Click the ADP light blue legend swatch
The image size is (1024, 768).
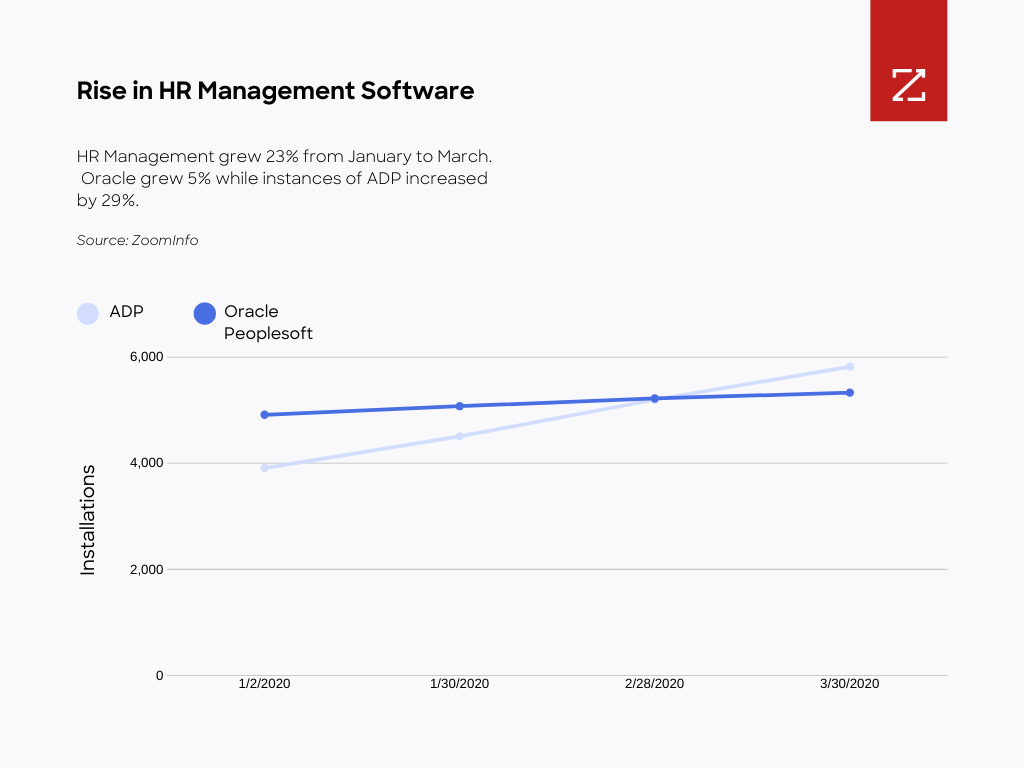click(88, 313)
